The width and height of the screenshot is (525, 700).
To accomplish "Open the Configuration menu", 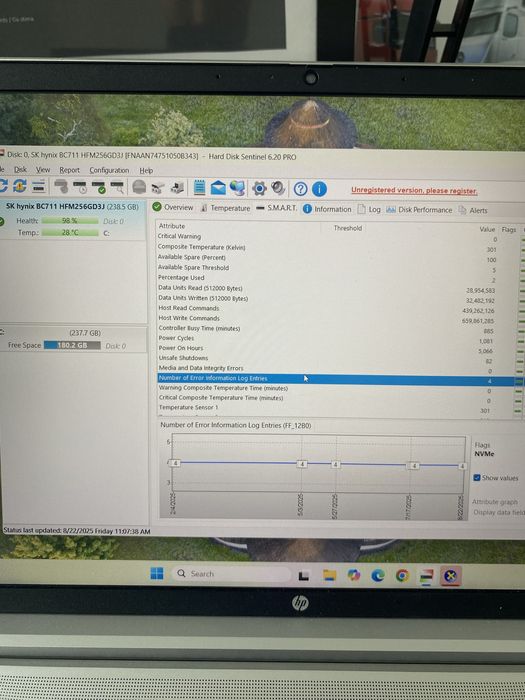I will coord(109,171).
